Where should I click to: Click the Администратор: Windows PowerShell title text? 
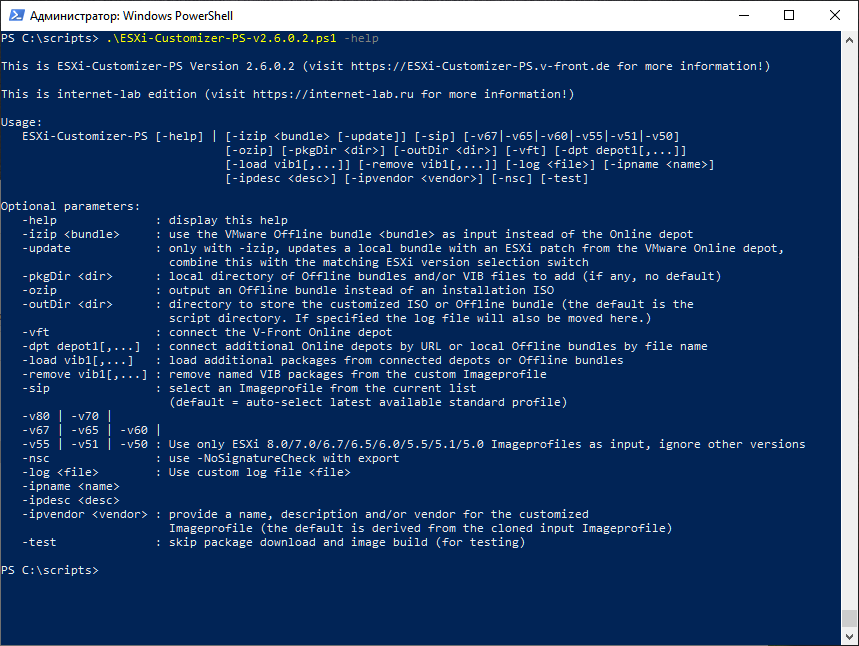tap(131, 16)
